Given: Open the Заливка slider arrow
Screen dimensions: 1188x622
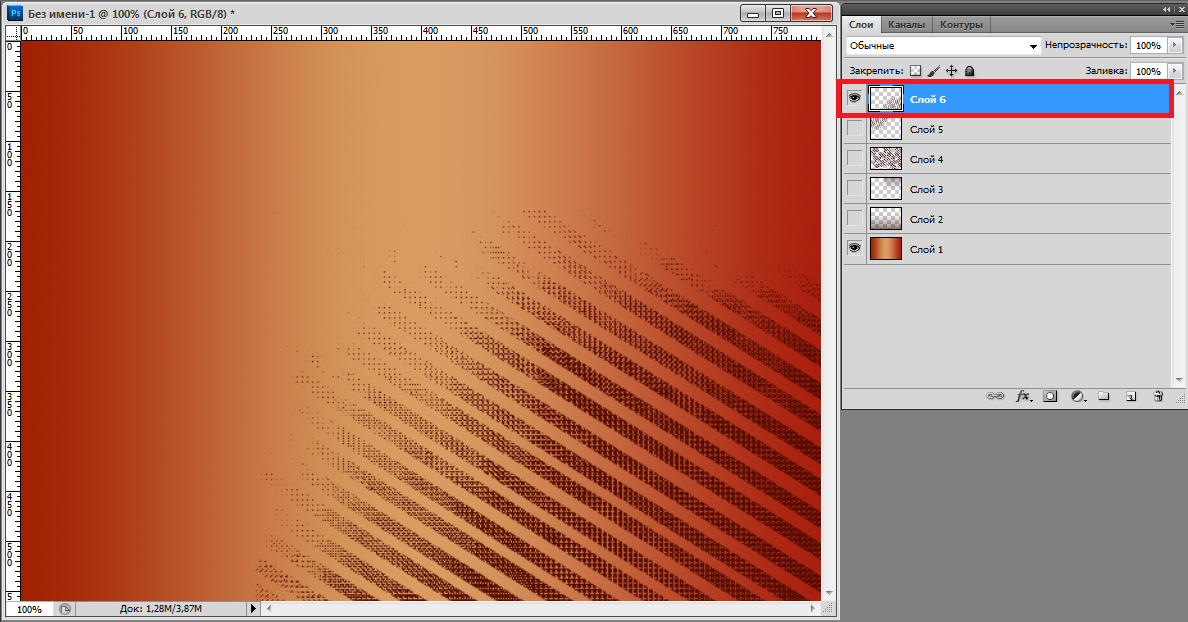Looking at the screenshot, I should coord(1174,70).
